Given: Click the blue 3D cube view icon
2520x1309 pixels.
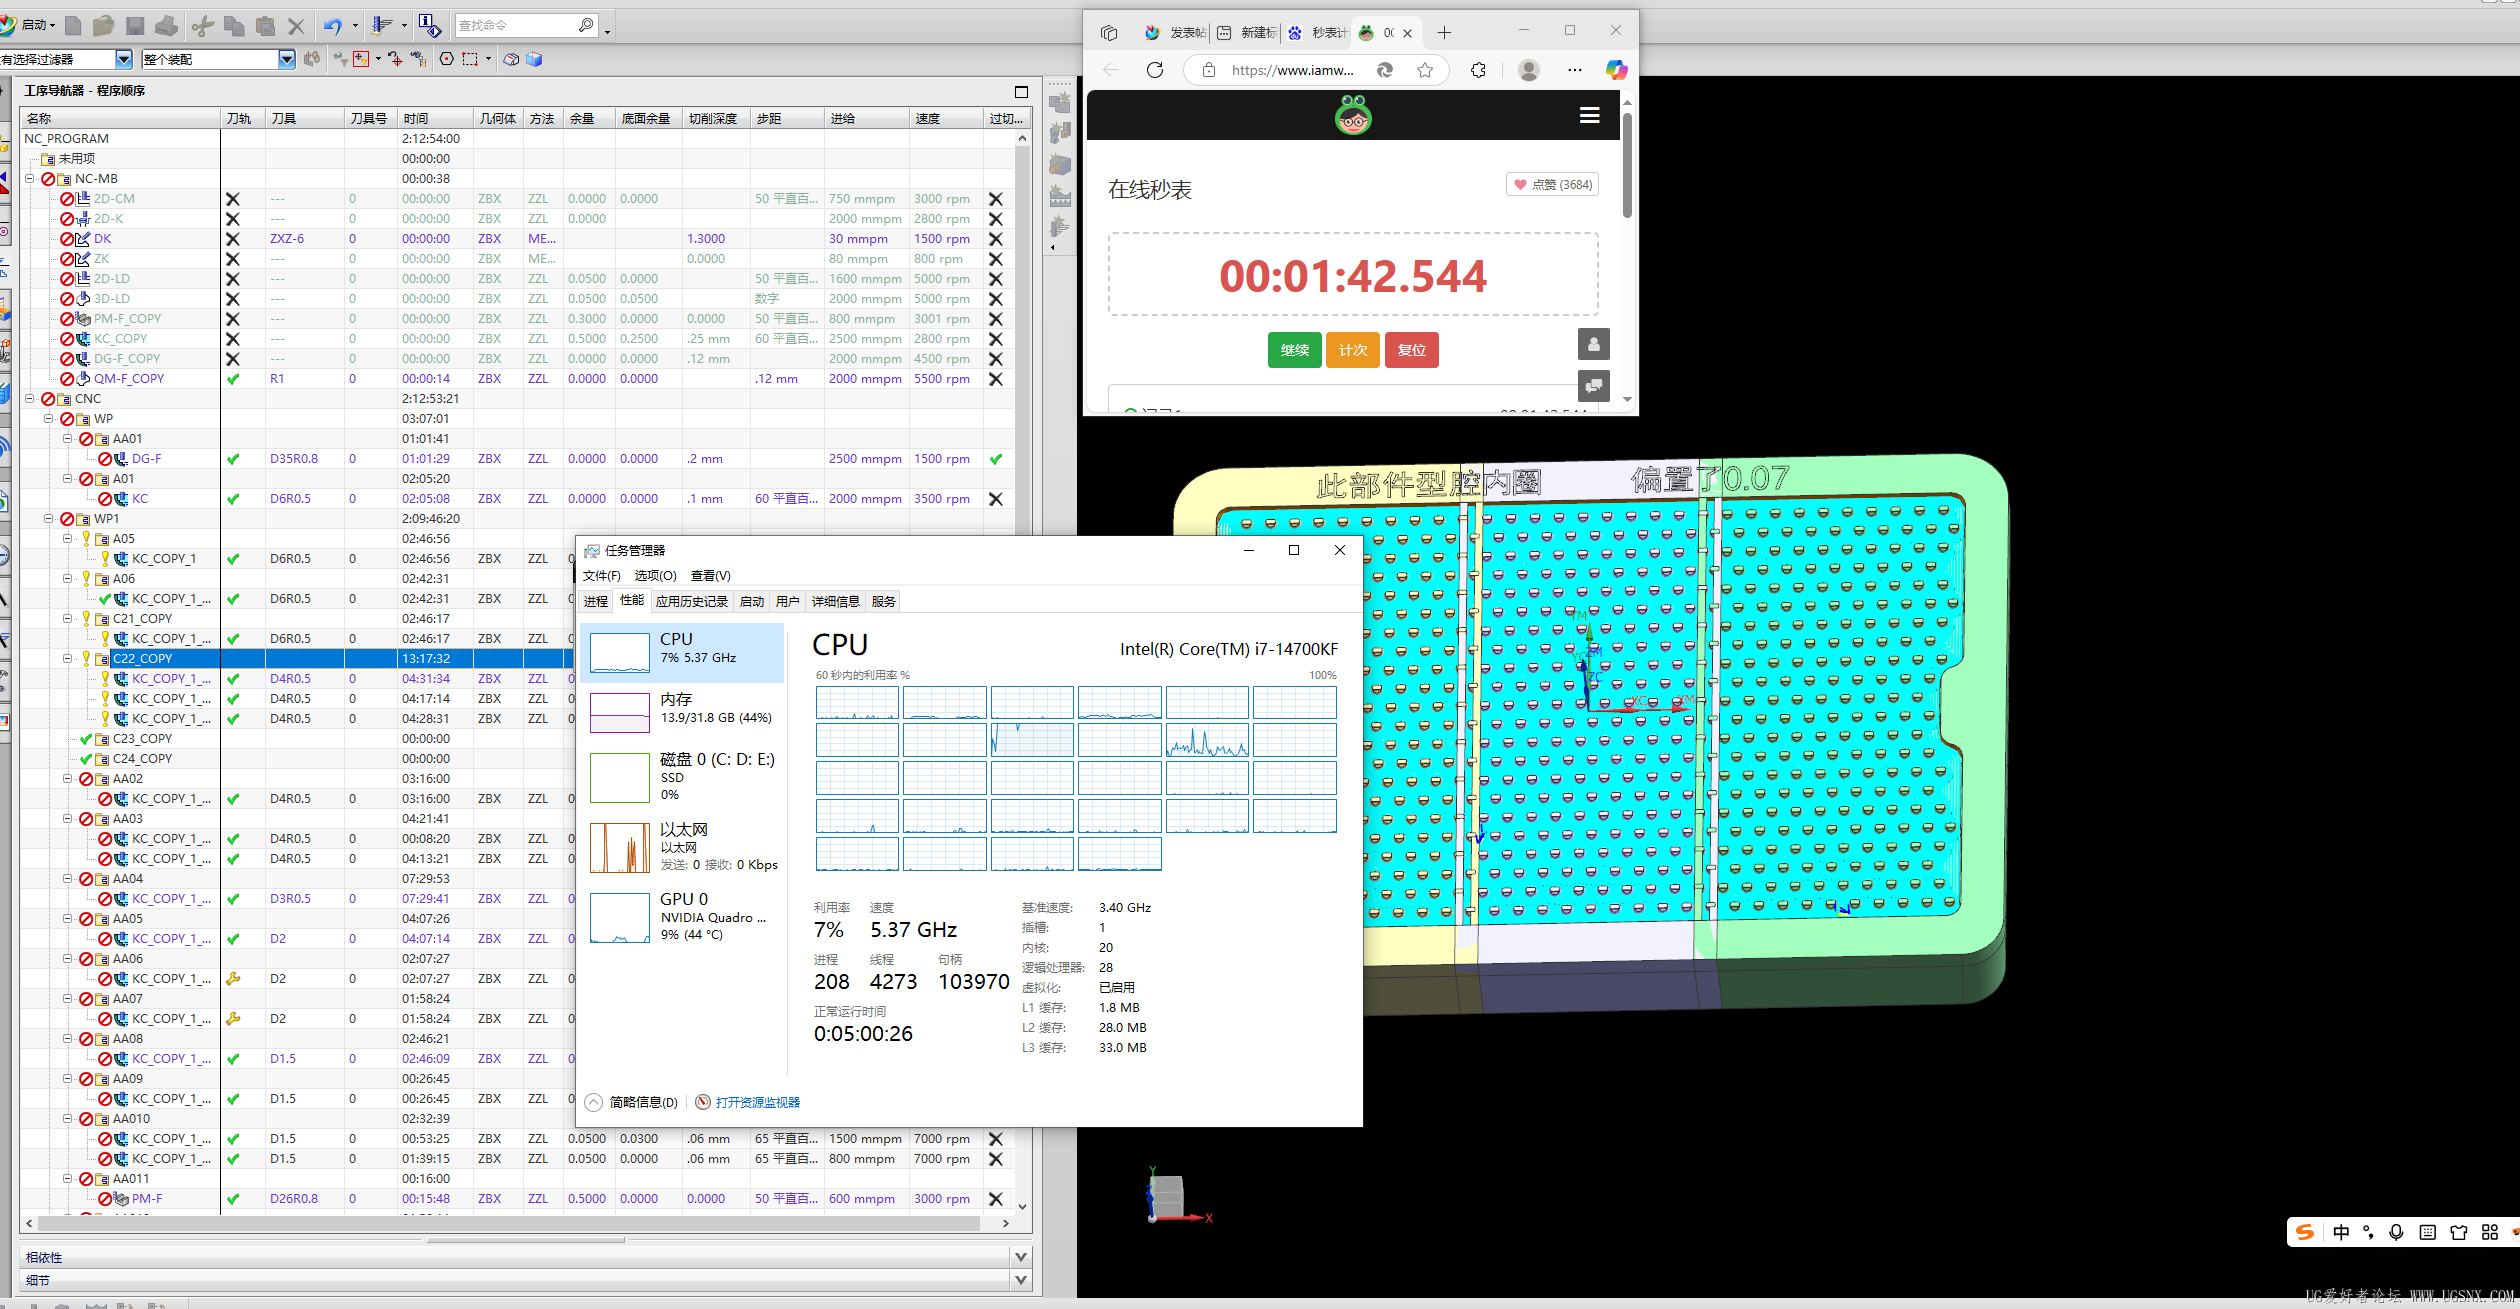Looking at the screenshot, I should coord(534,59).
